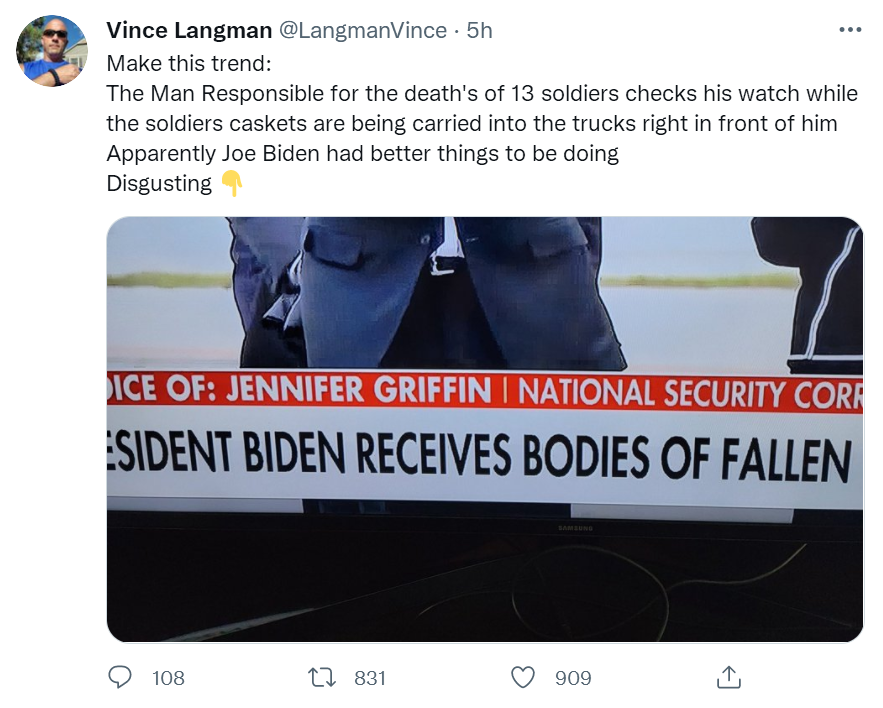Viewport: 883px width, 708px height.
Task: Click the 831 retweets count
Action: tap(370, 678)
